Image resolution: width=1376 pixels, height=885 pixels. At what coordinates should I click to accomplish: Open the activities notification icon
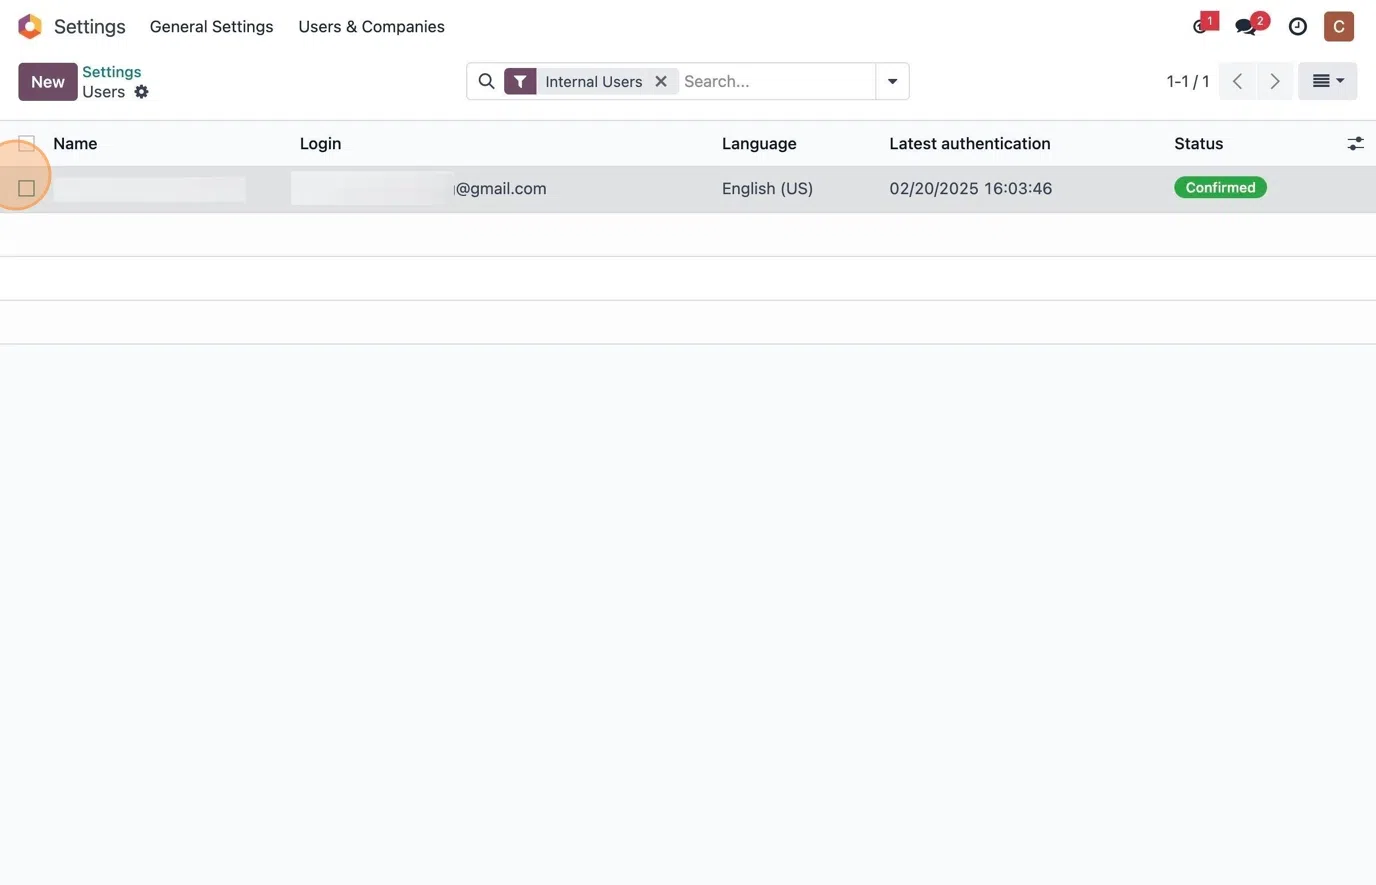[x=1202, y=26]
